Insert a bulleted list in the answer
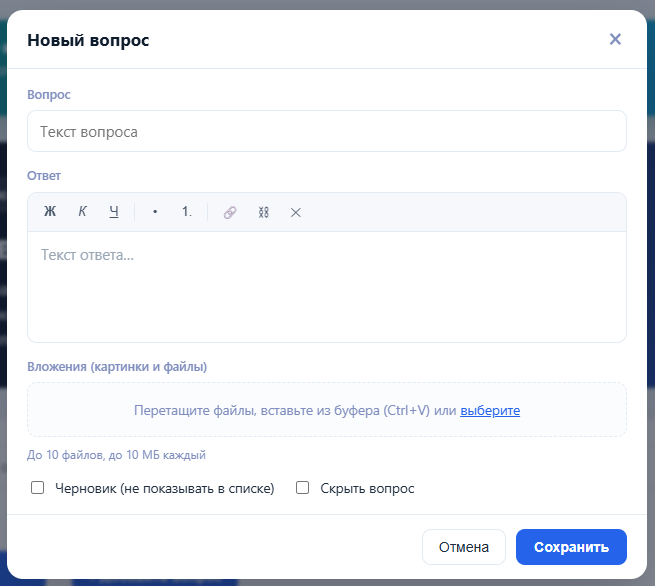This screenshot has width=655, height=586. tap(155, 212)
